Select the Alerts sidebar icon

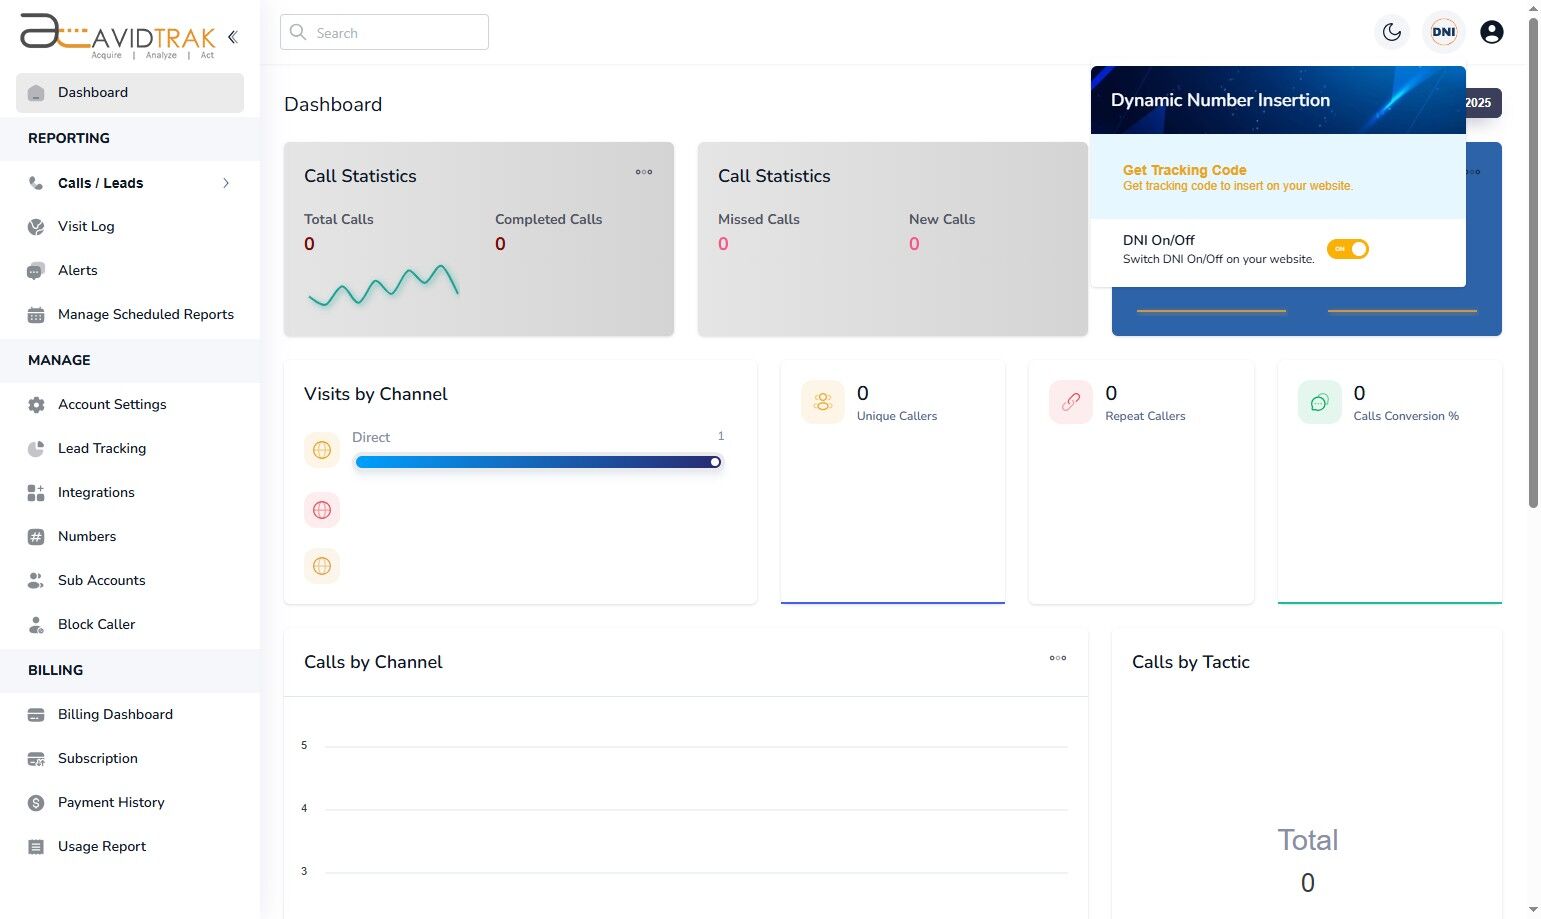click(x=36, y=270)
